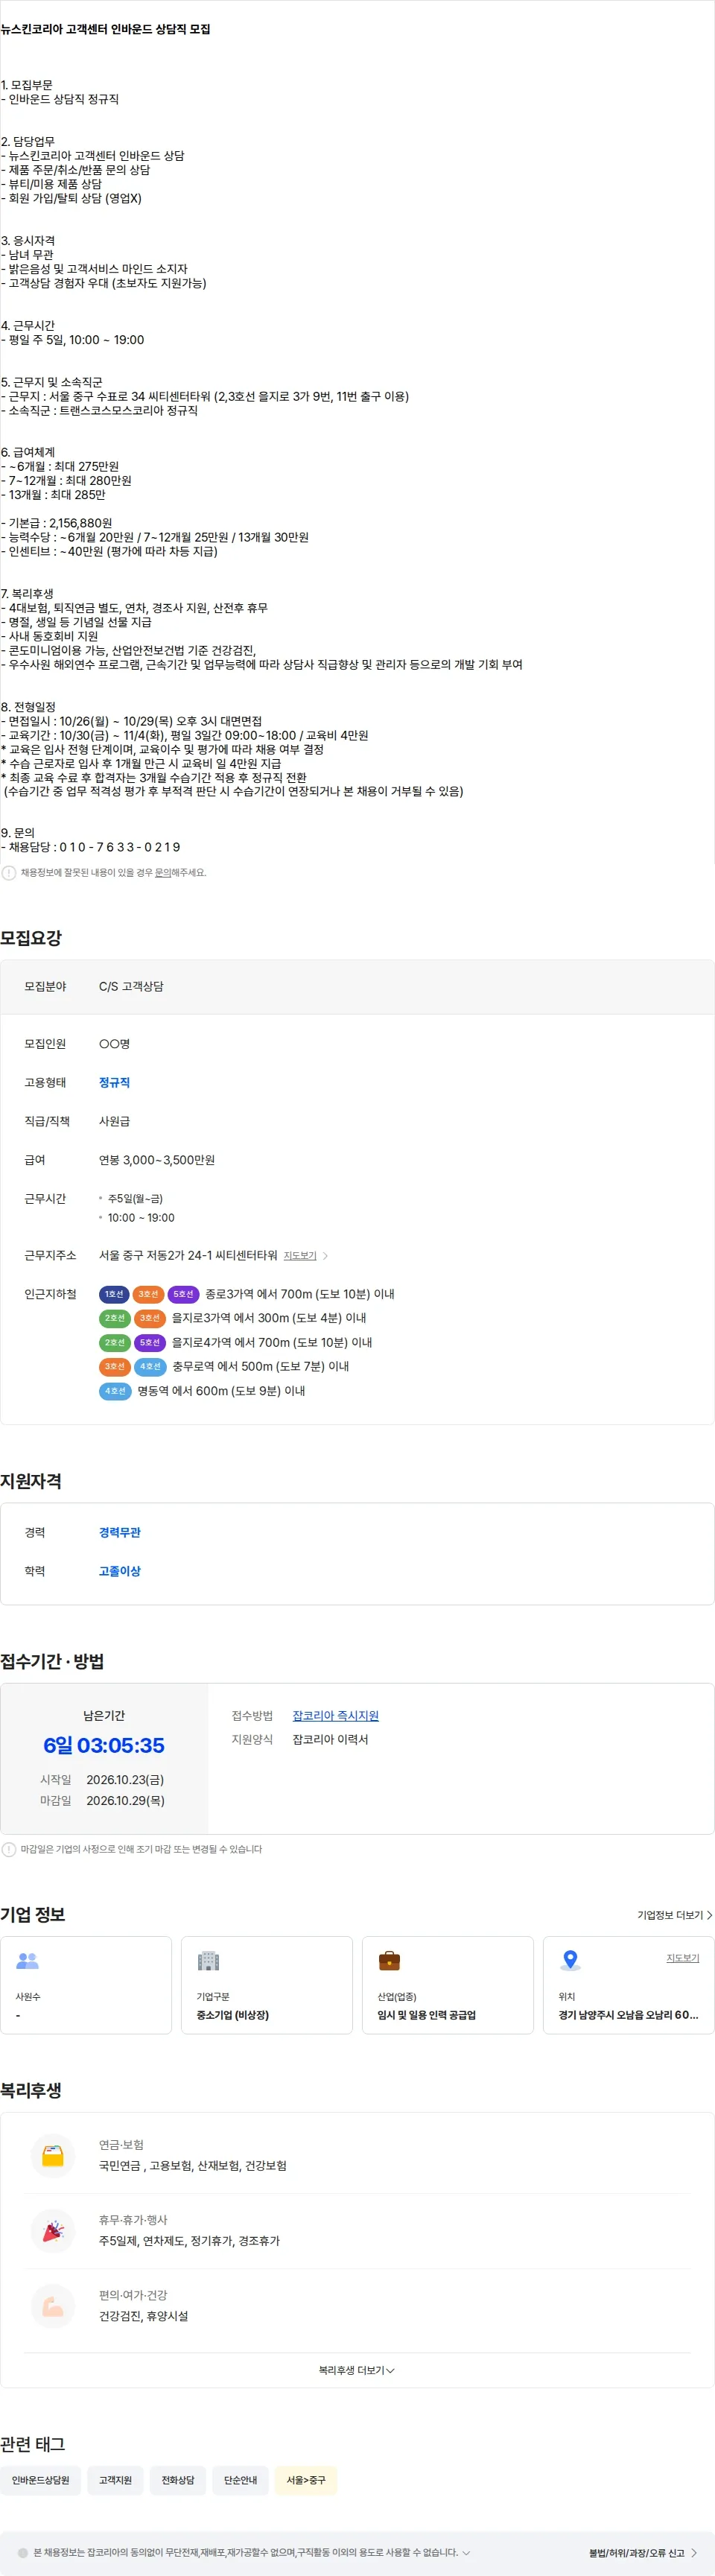Expand 복리후생 더보기
This screenshot has height=2576, width=715.
(x=357, y=2370)
